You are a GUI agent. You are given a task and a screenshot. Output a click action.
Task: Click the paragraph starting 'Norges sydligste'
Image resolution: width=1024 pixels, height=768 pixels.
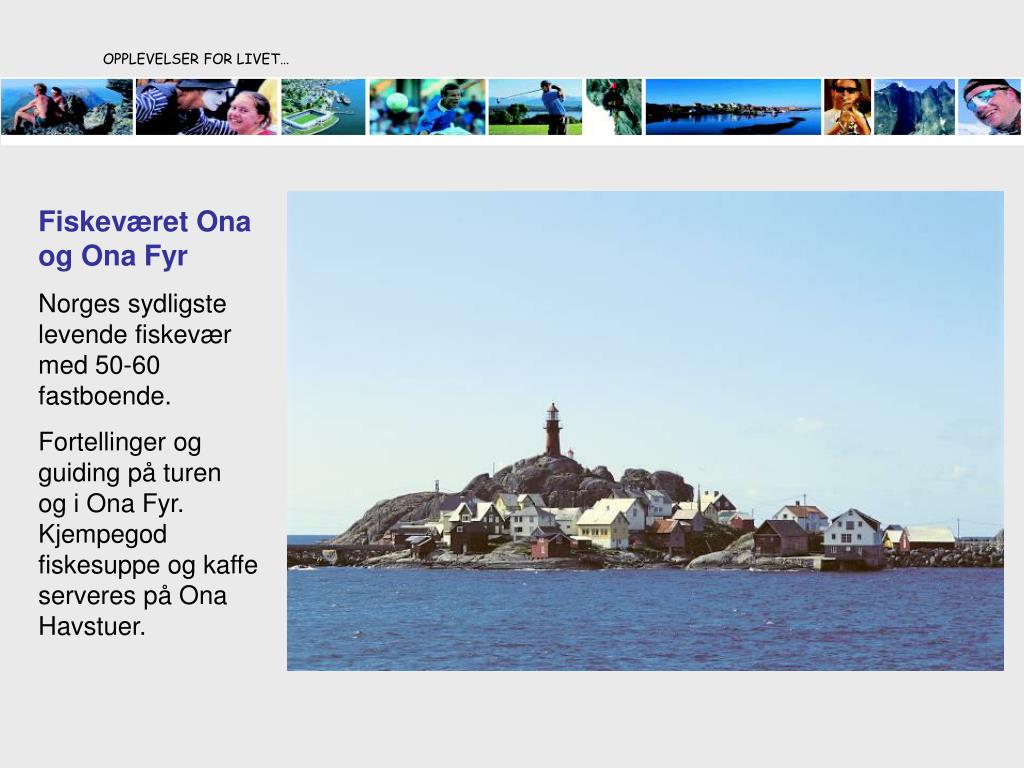(135, 350)
